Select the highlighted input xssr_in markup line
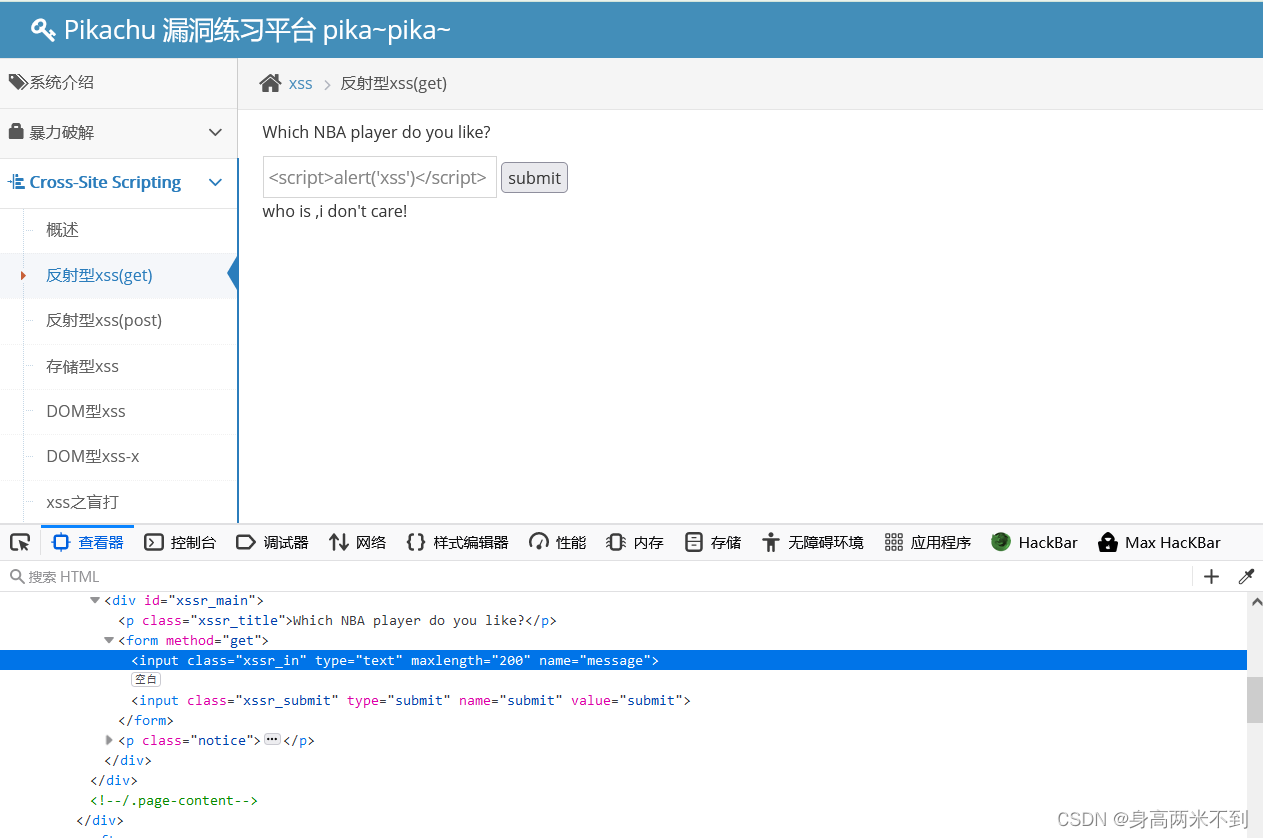Viewport: 1263px width, 838px height. tap(623, 660)
